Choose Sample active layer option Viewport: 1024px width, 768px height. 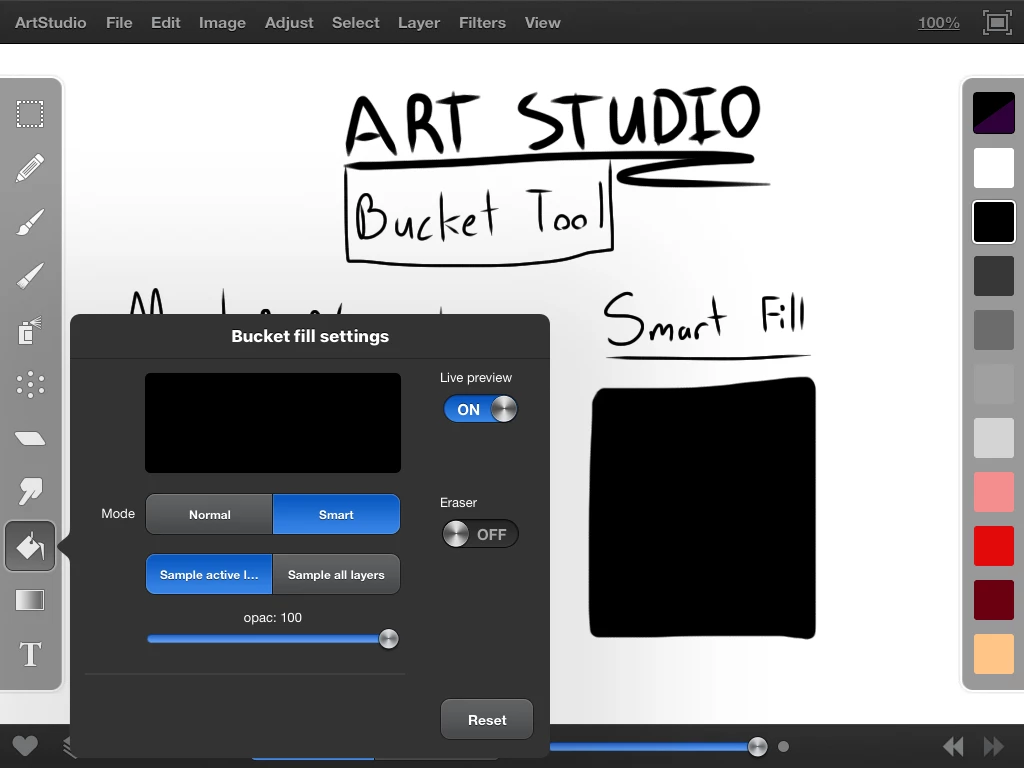[x=209, y=575]
